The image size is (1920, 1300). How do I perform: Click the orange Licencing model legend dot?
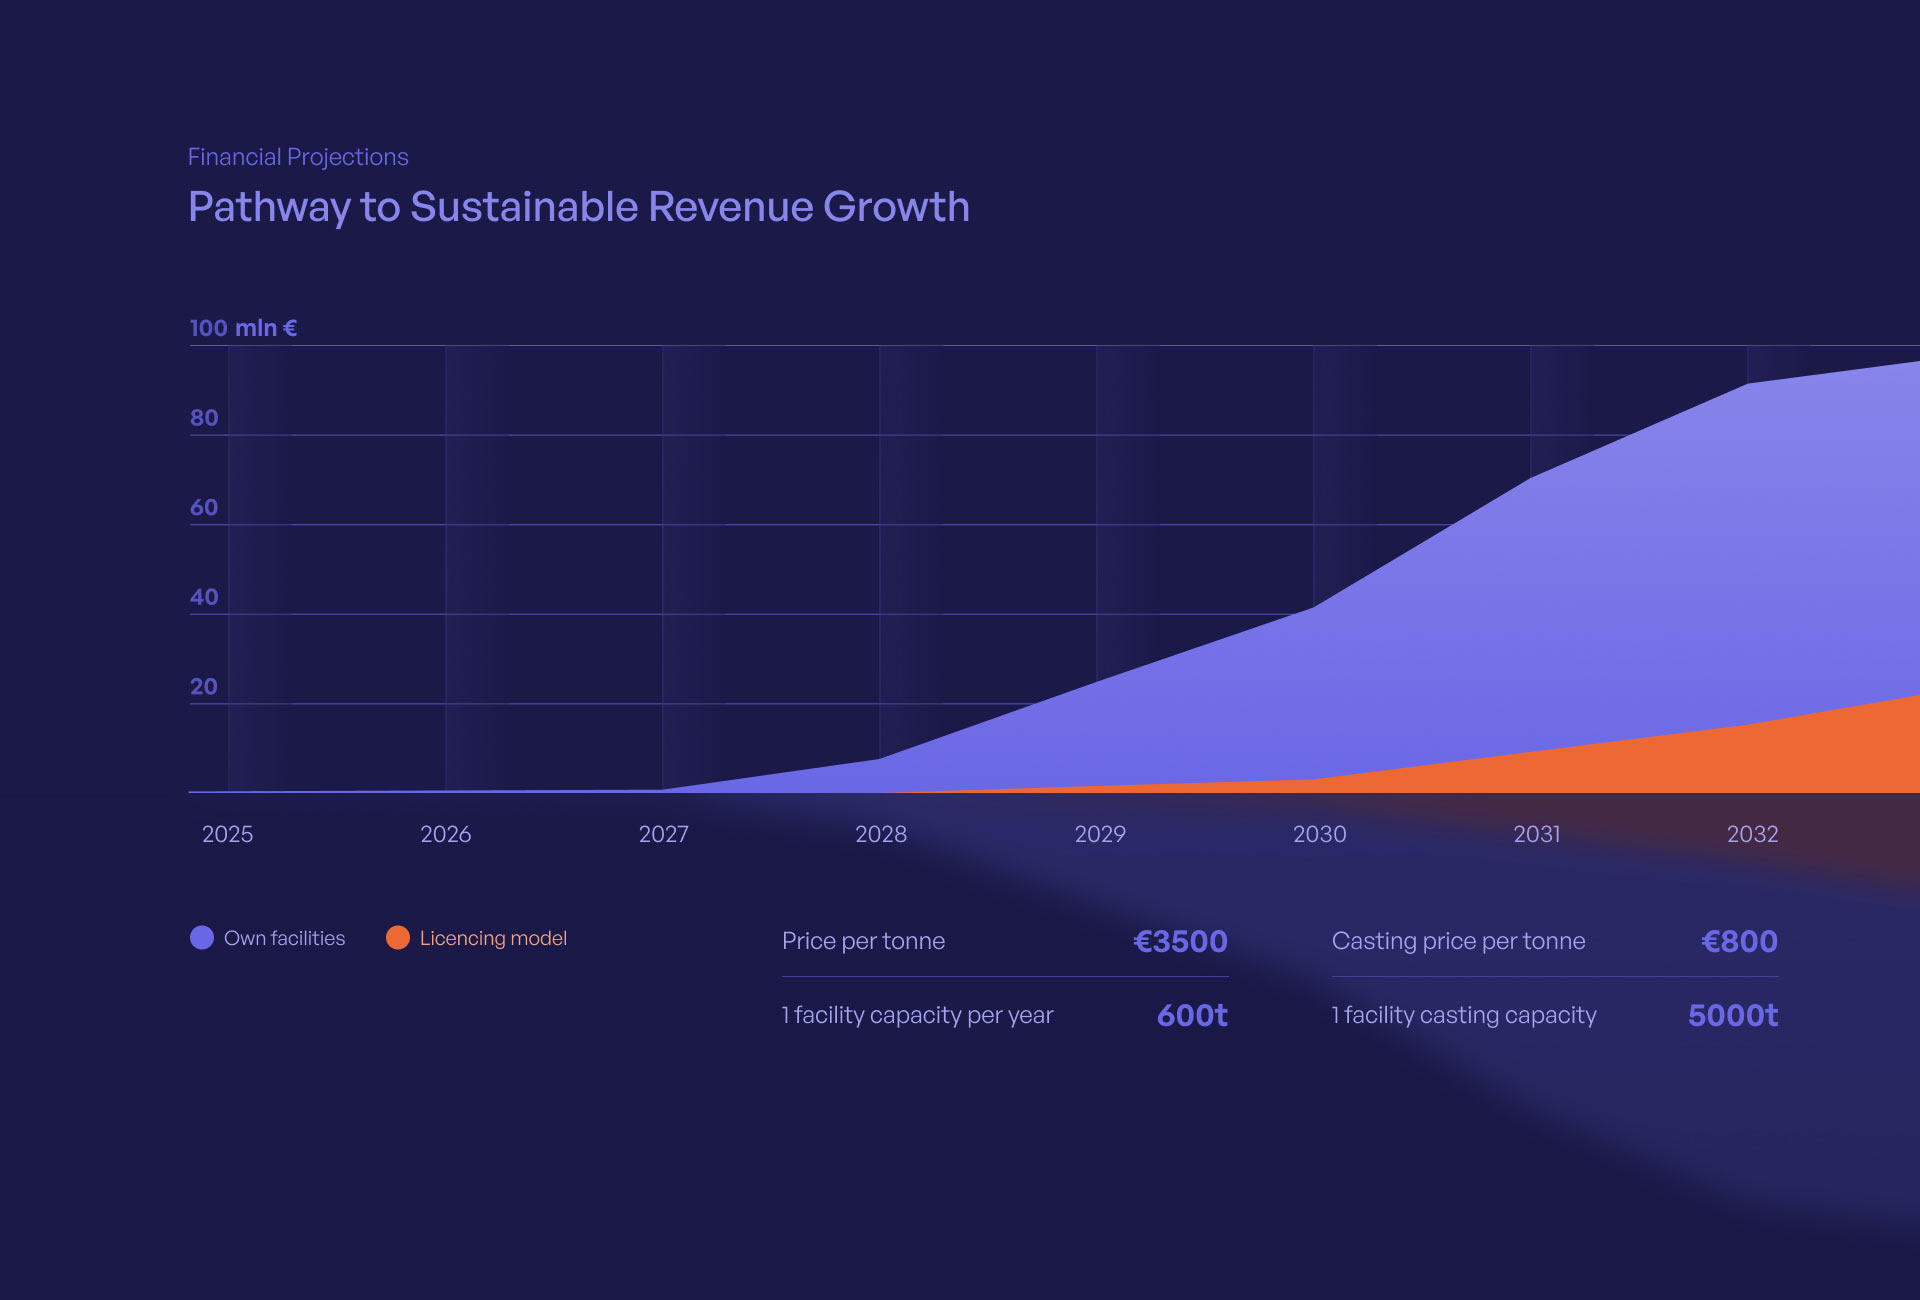pos(398,938)
